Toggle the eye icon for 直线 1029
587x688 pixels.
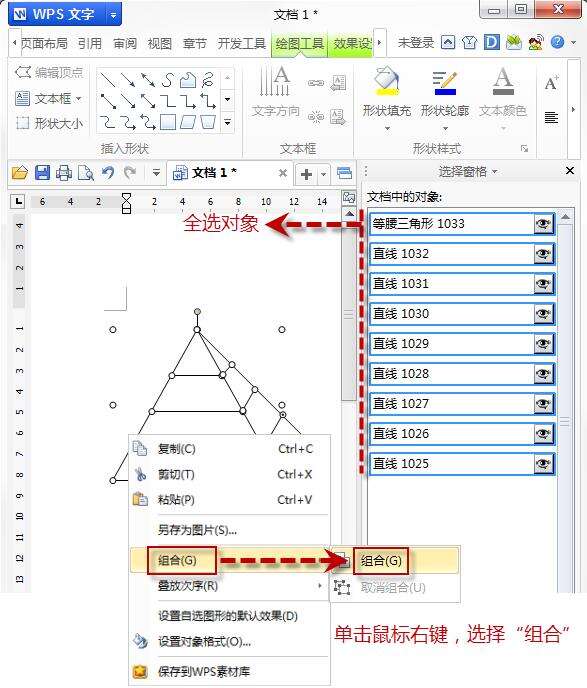tap(543, 344)
